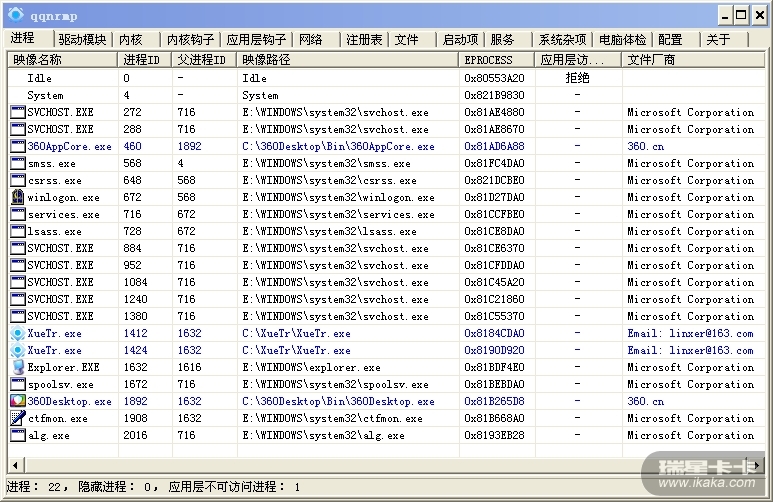Open the 系统杂项 tab

click(x=562, y=39)
